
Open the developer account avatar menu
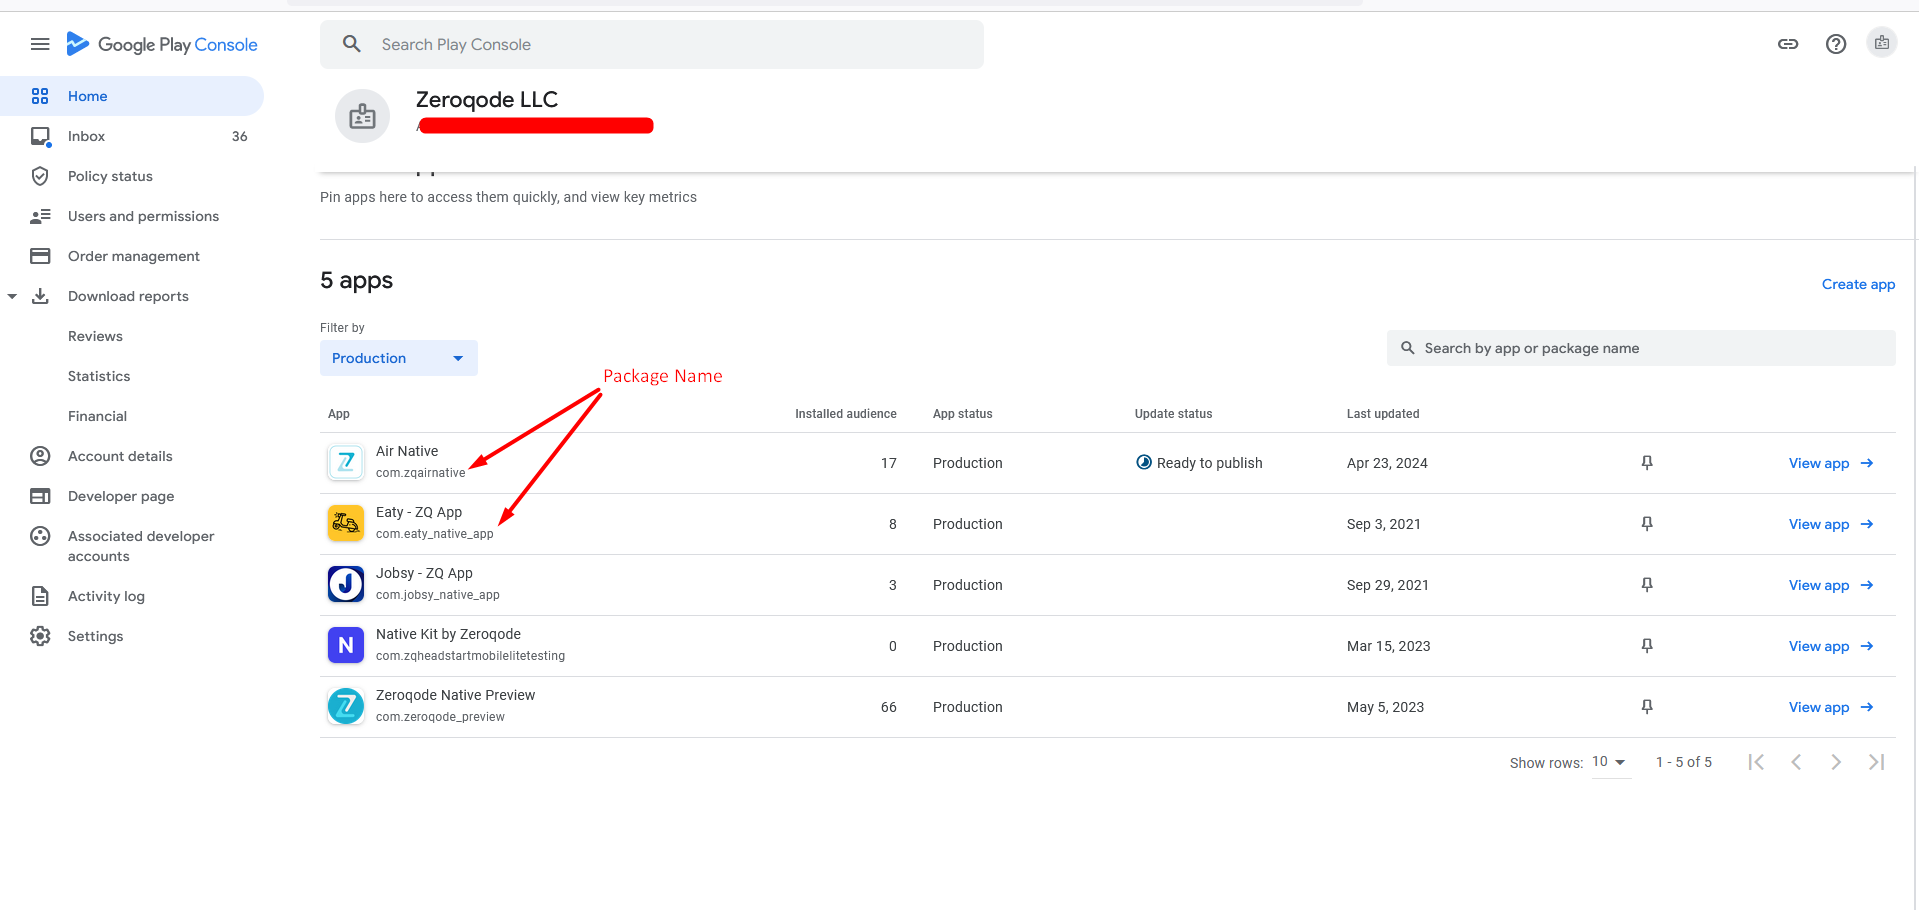pyautogui.click(x=1882, y=43)
